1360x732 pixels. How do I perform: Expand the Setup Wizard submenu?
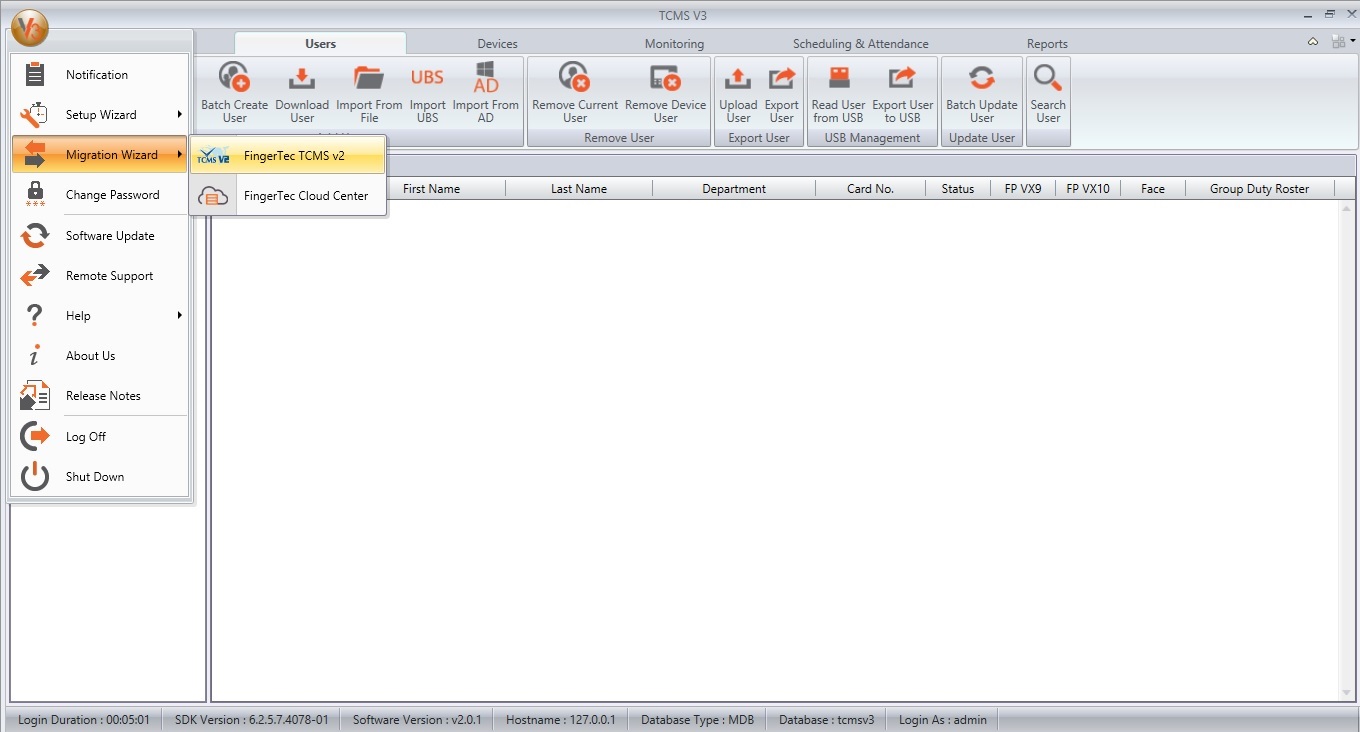click(x=99, y=115)
